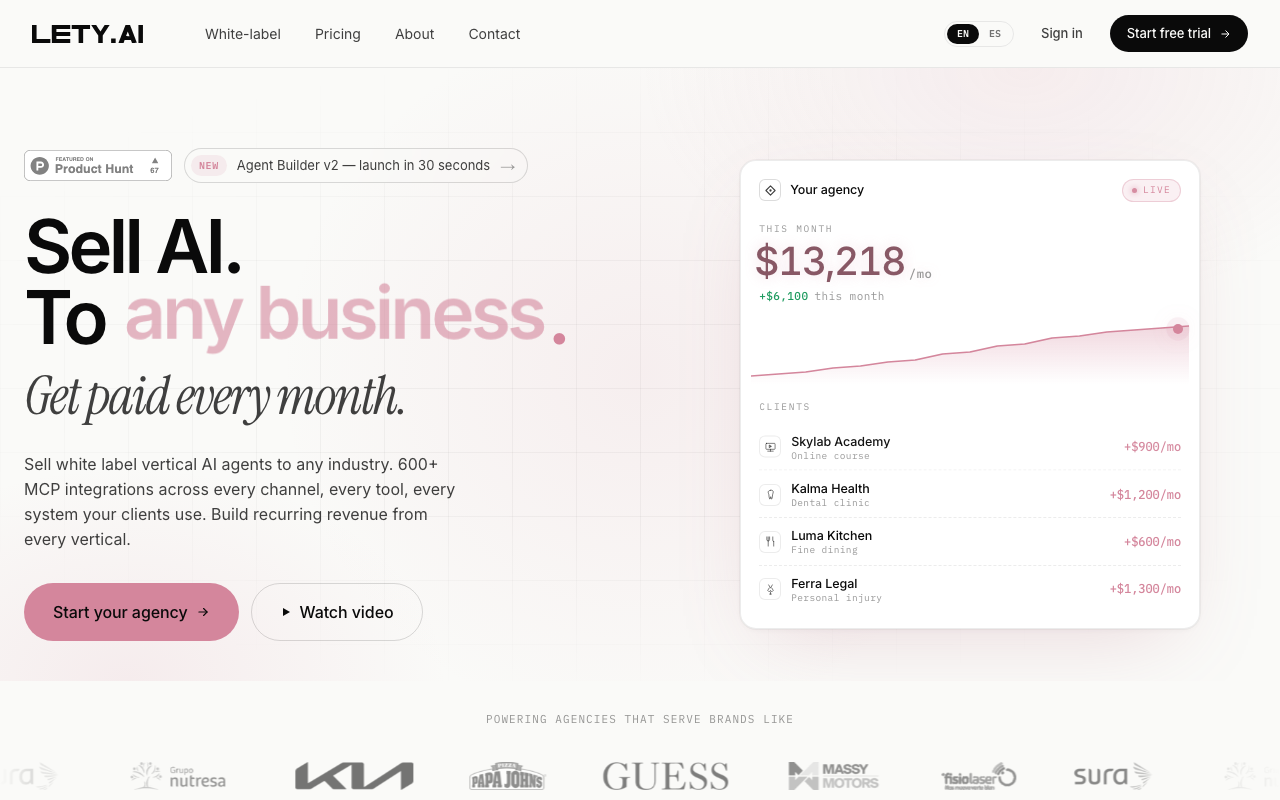Open the About menu item
1280x800 pixels.
point(414,34)
